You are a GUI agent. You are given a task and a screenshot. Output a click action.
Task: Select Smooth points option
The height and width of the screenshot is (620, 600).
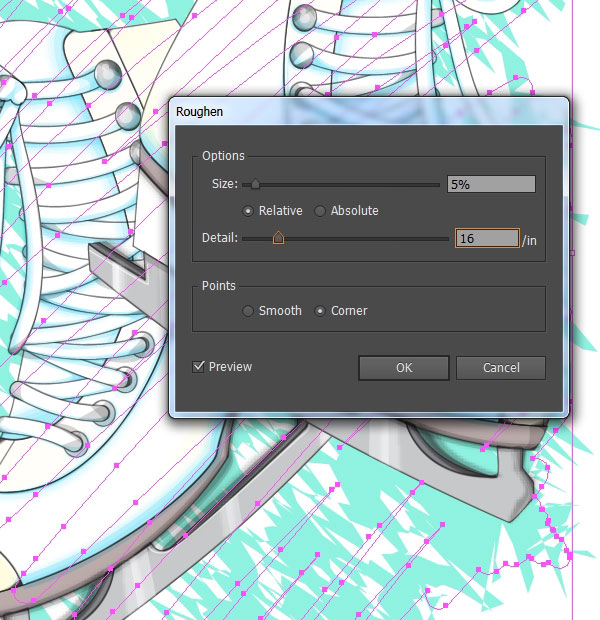pos(248,311)
